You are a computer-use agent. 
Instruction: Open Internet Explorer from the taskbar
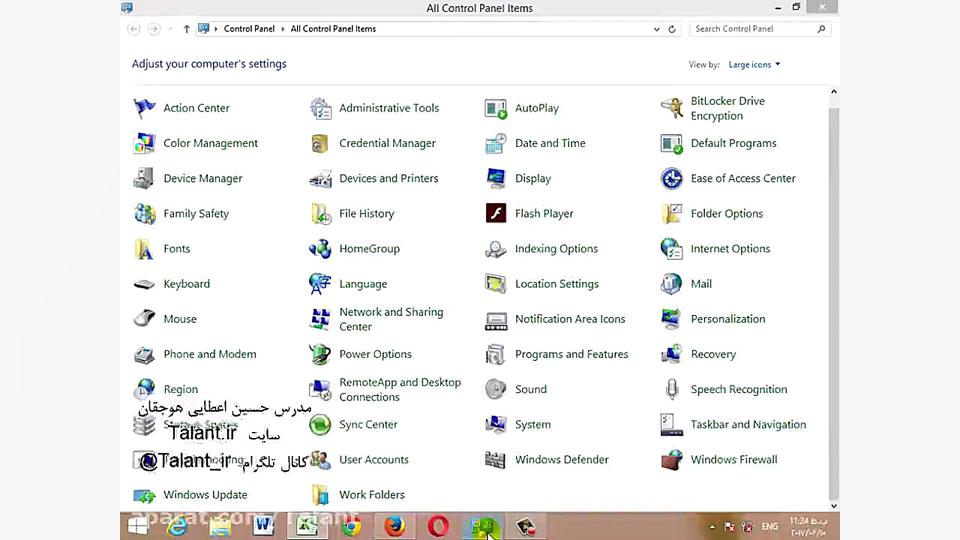178,527
